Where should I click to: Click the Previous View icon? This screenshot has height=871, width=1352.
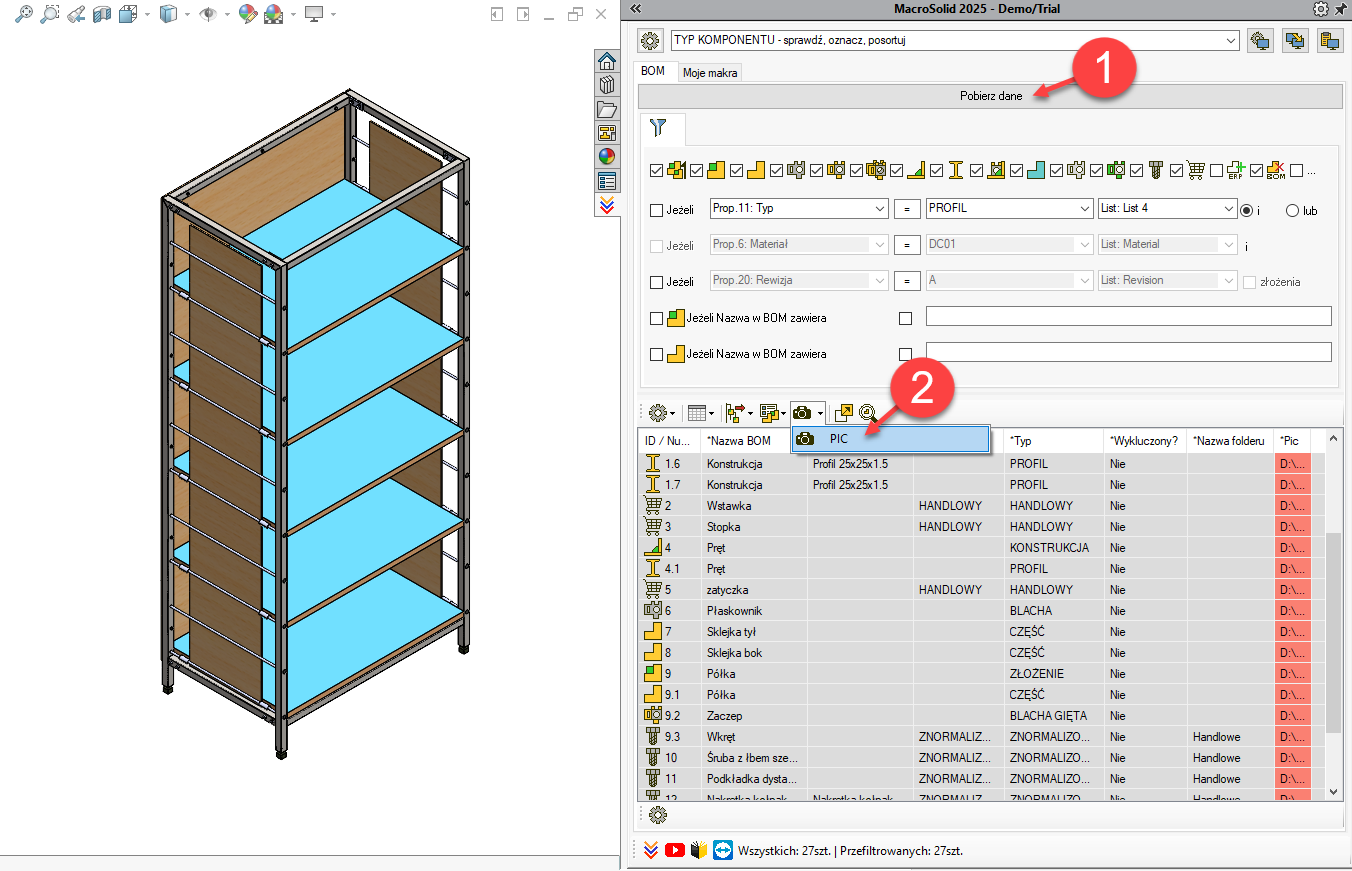[76, 14]
